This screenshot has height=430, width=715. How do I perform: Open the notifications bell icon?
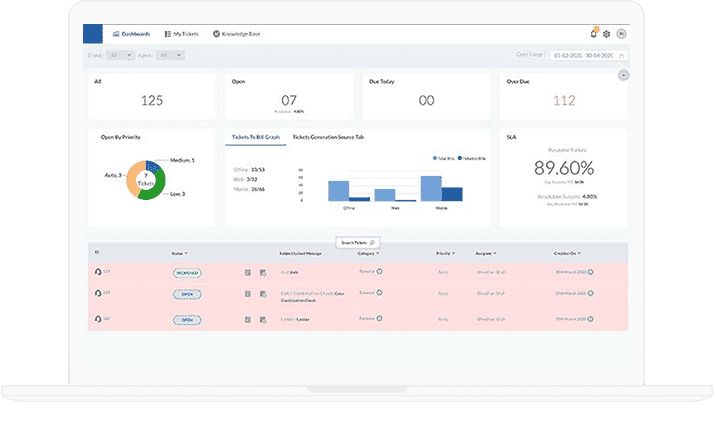pyautogui.click(x=593, y=34)
